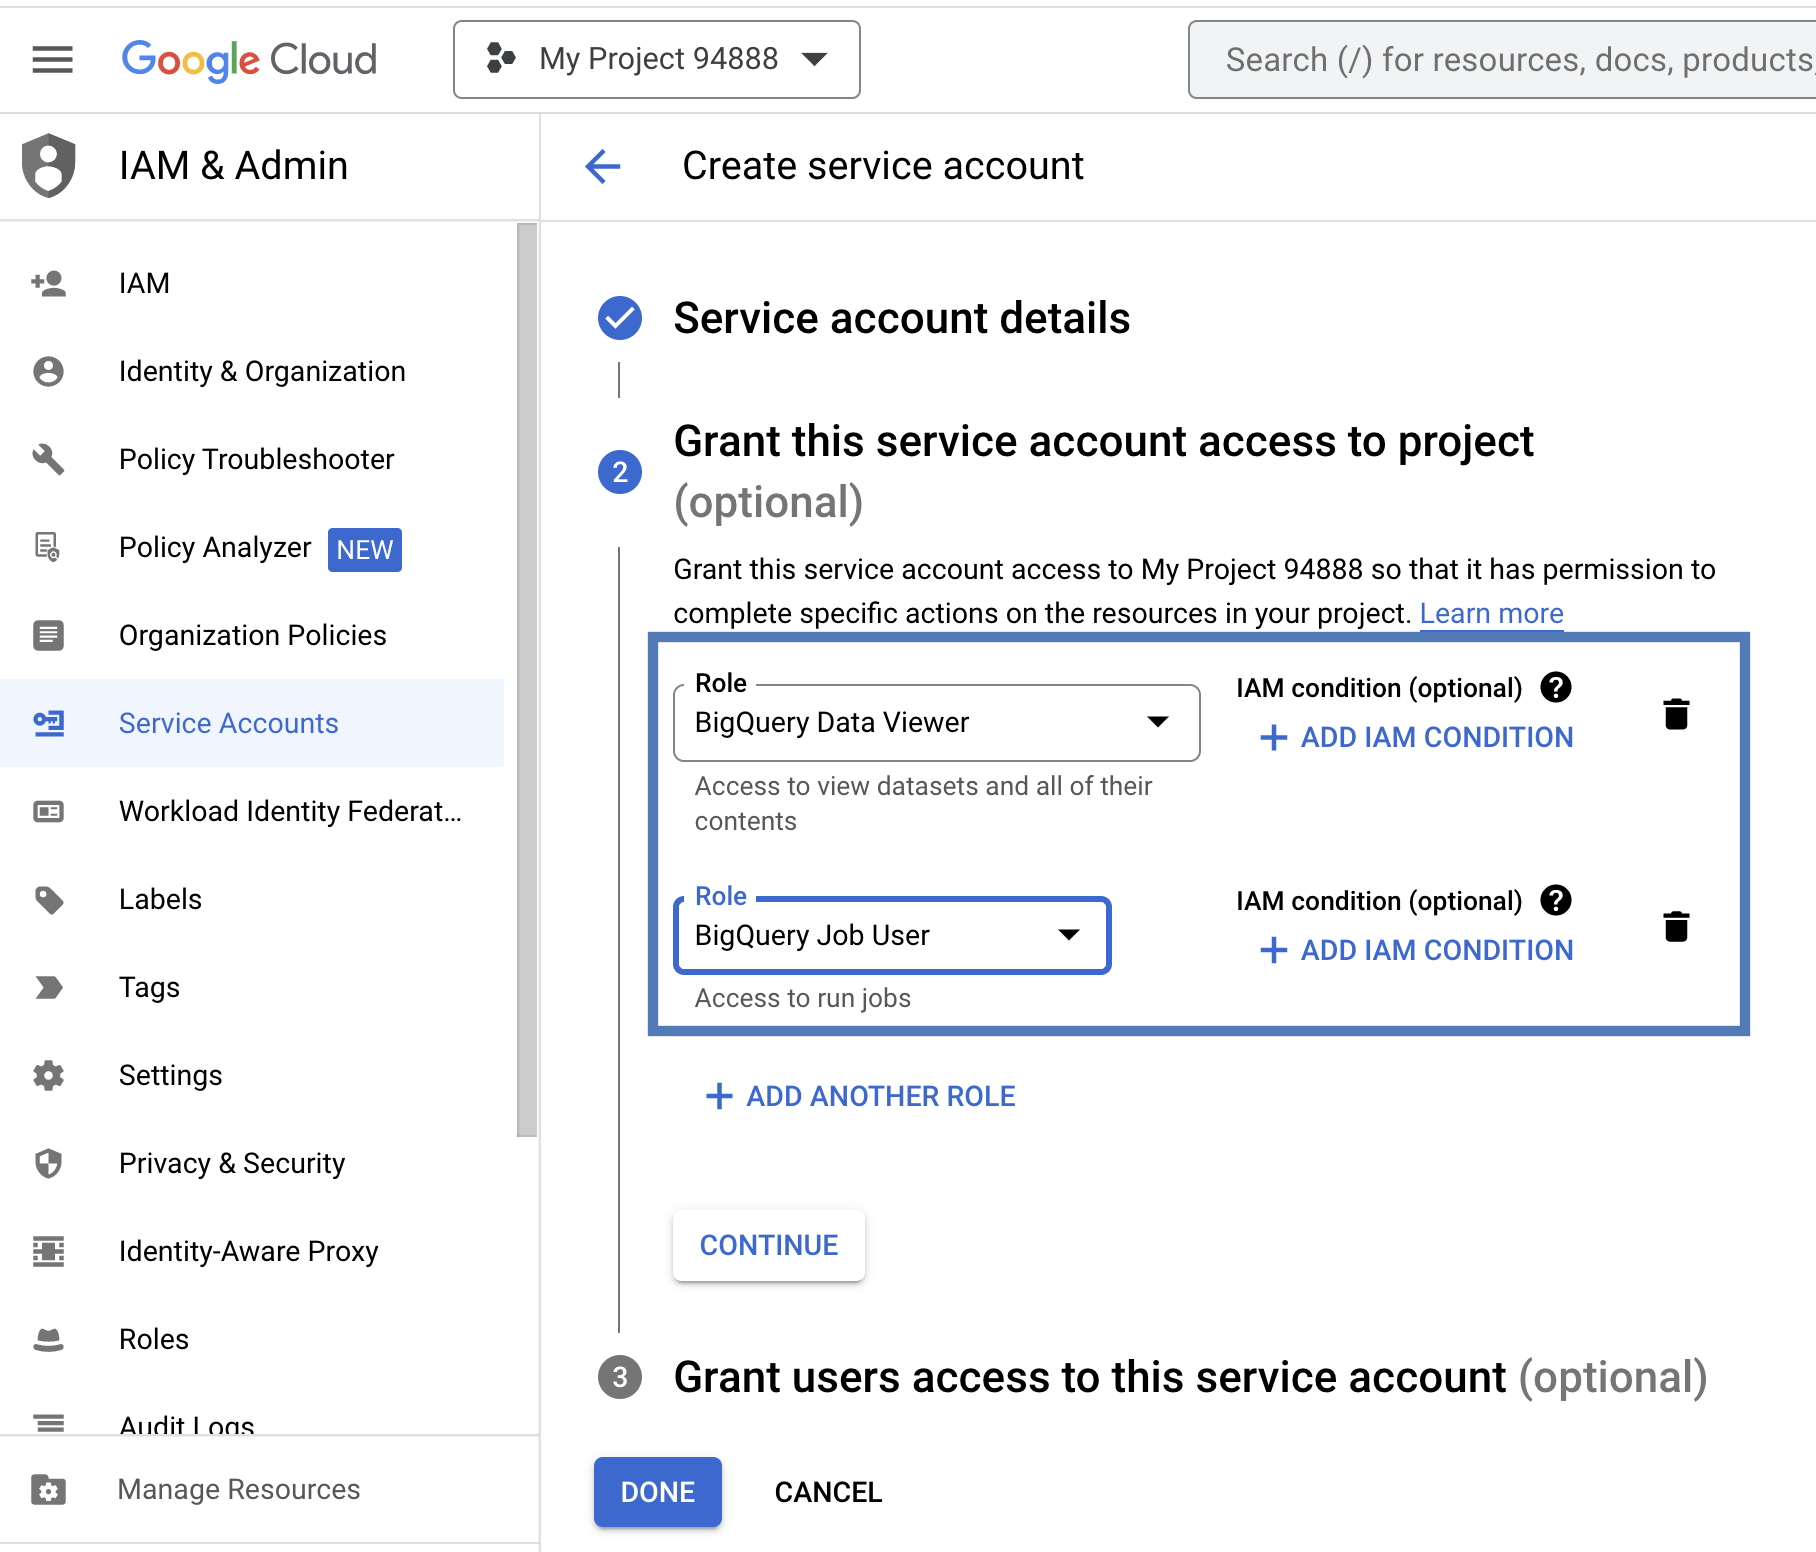Delete the BigQuery Data Viewer role row

tap(1676, 714)
